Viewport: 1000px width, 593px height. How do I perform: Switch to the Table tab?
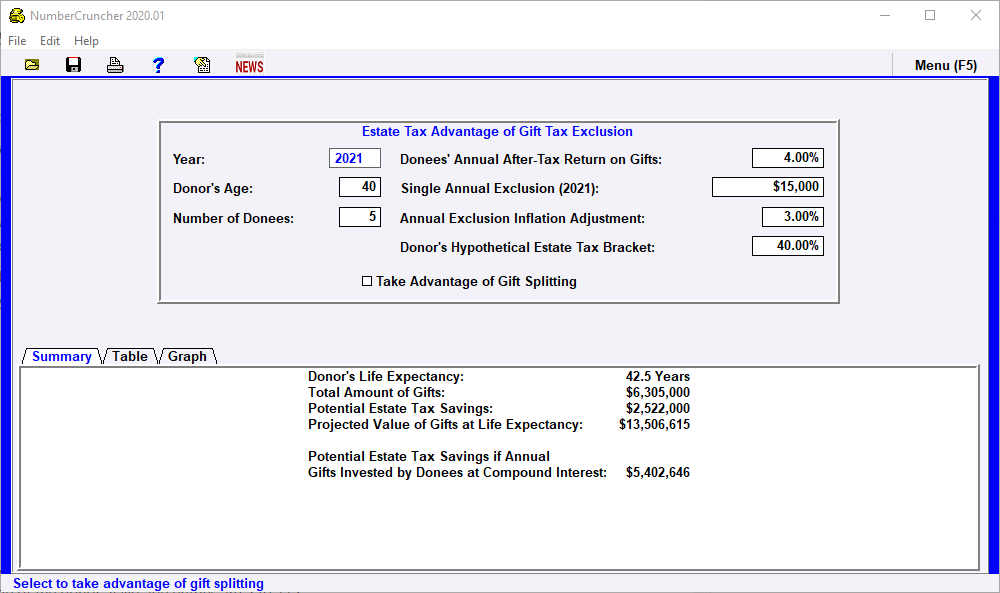coord(129,356)
